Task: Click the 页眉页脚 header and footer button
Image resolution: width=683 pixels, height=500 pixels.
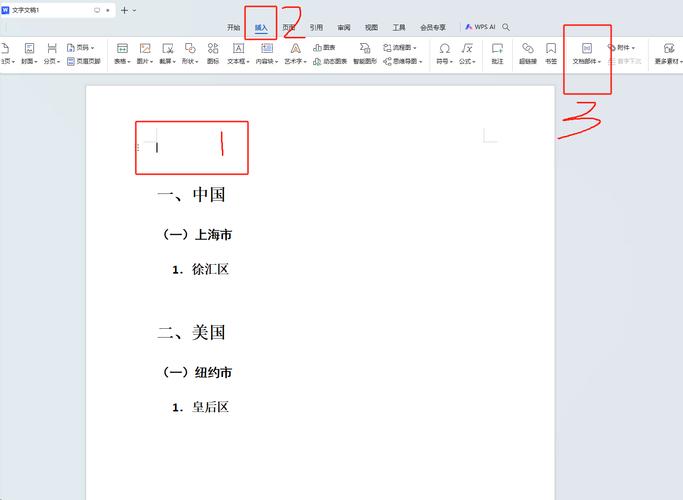Action: click(x=84, y=61)
